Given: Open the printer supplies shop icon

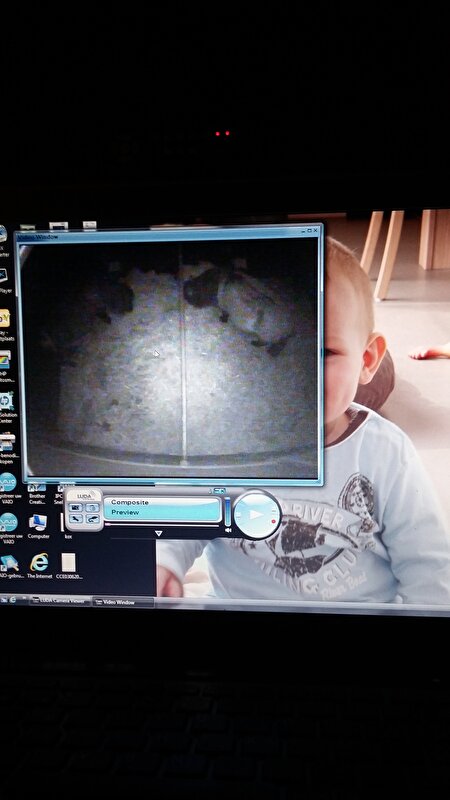Looking at the screenshot, I should tap(8, 446).
